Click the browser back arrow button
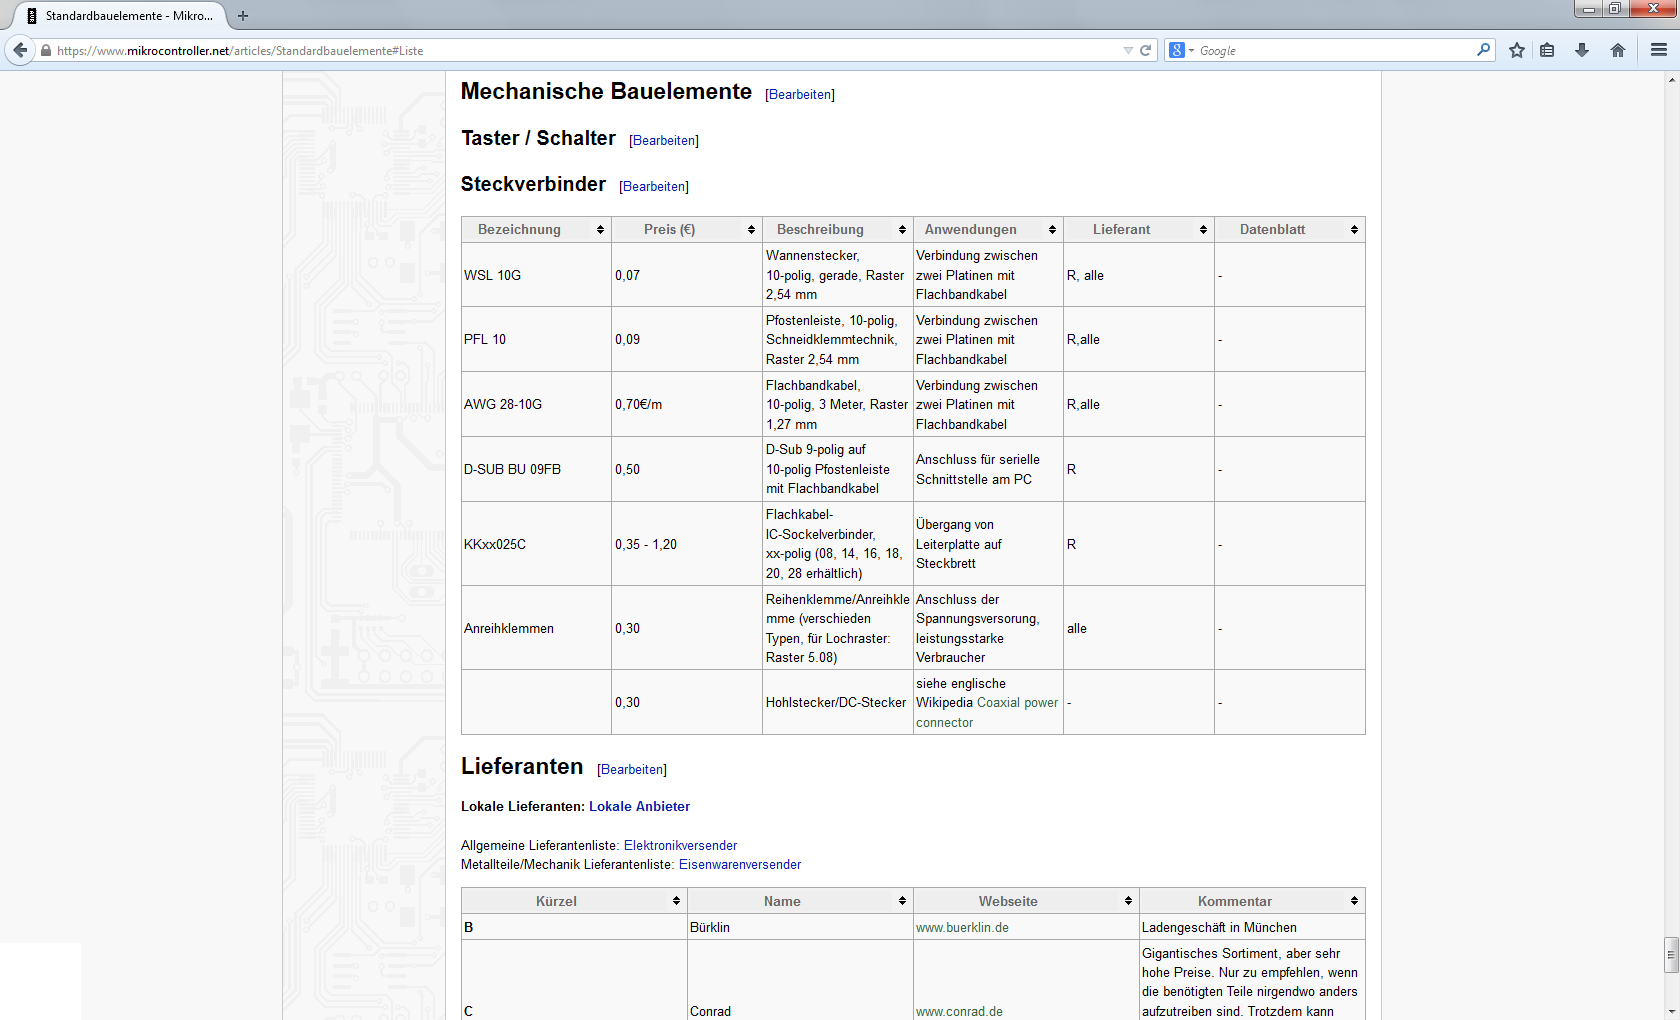Viewport: 1680px width, 1020px height. (x=20, y=50)
